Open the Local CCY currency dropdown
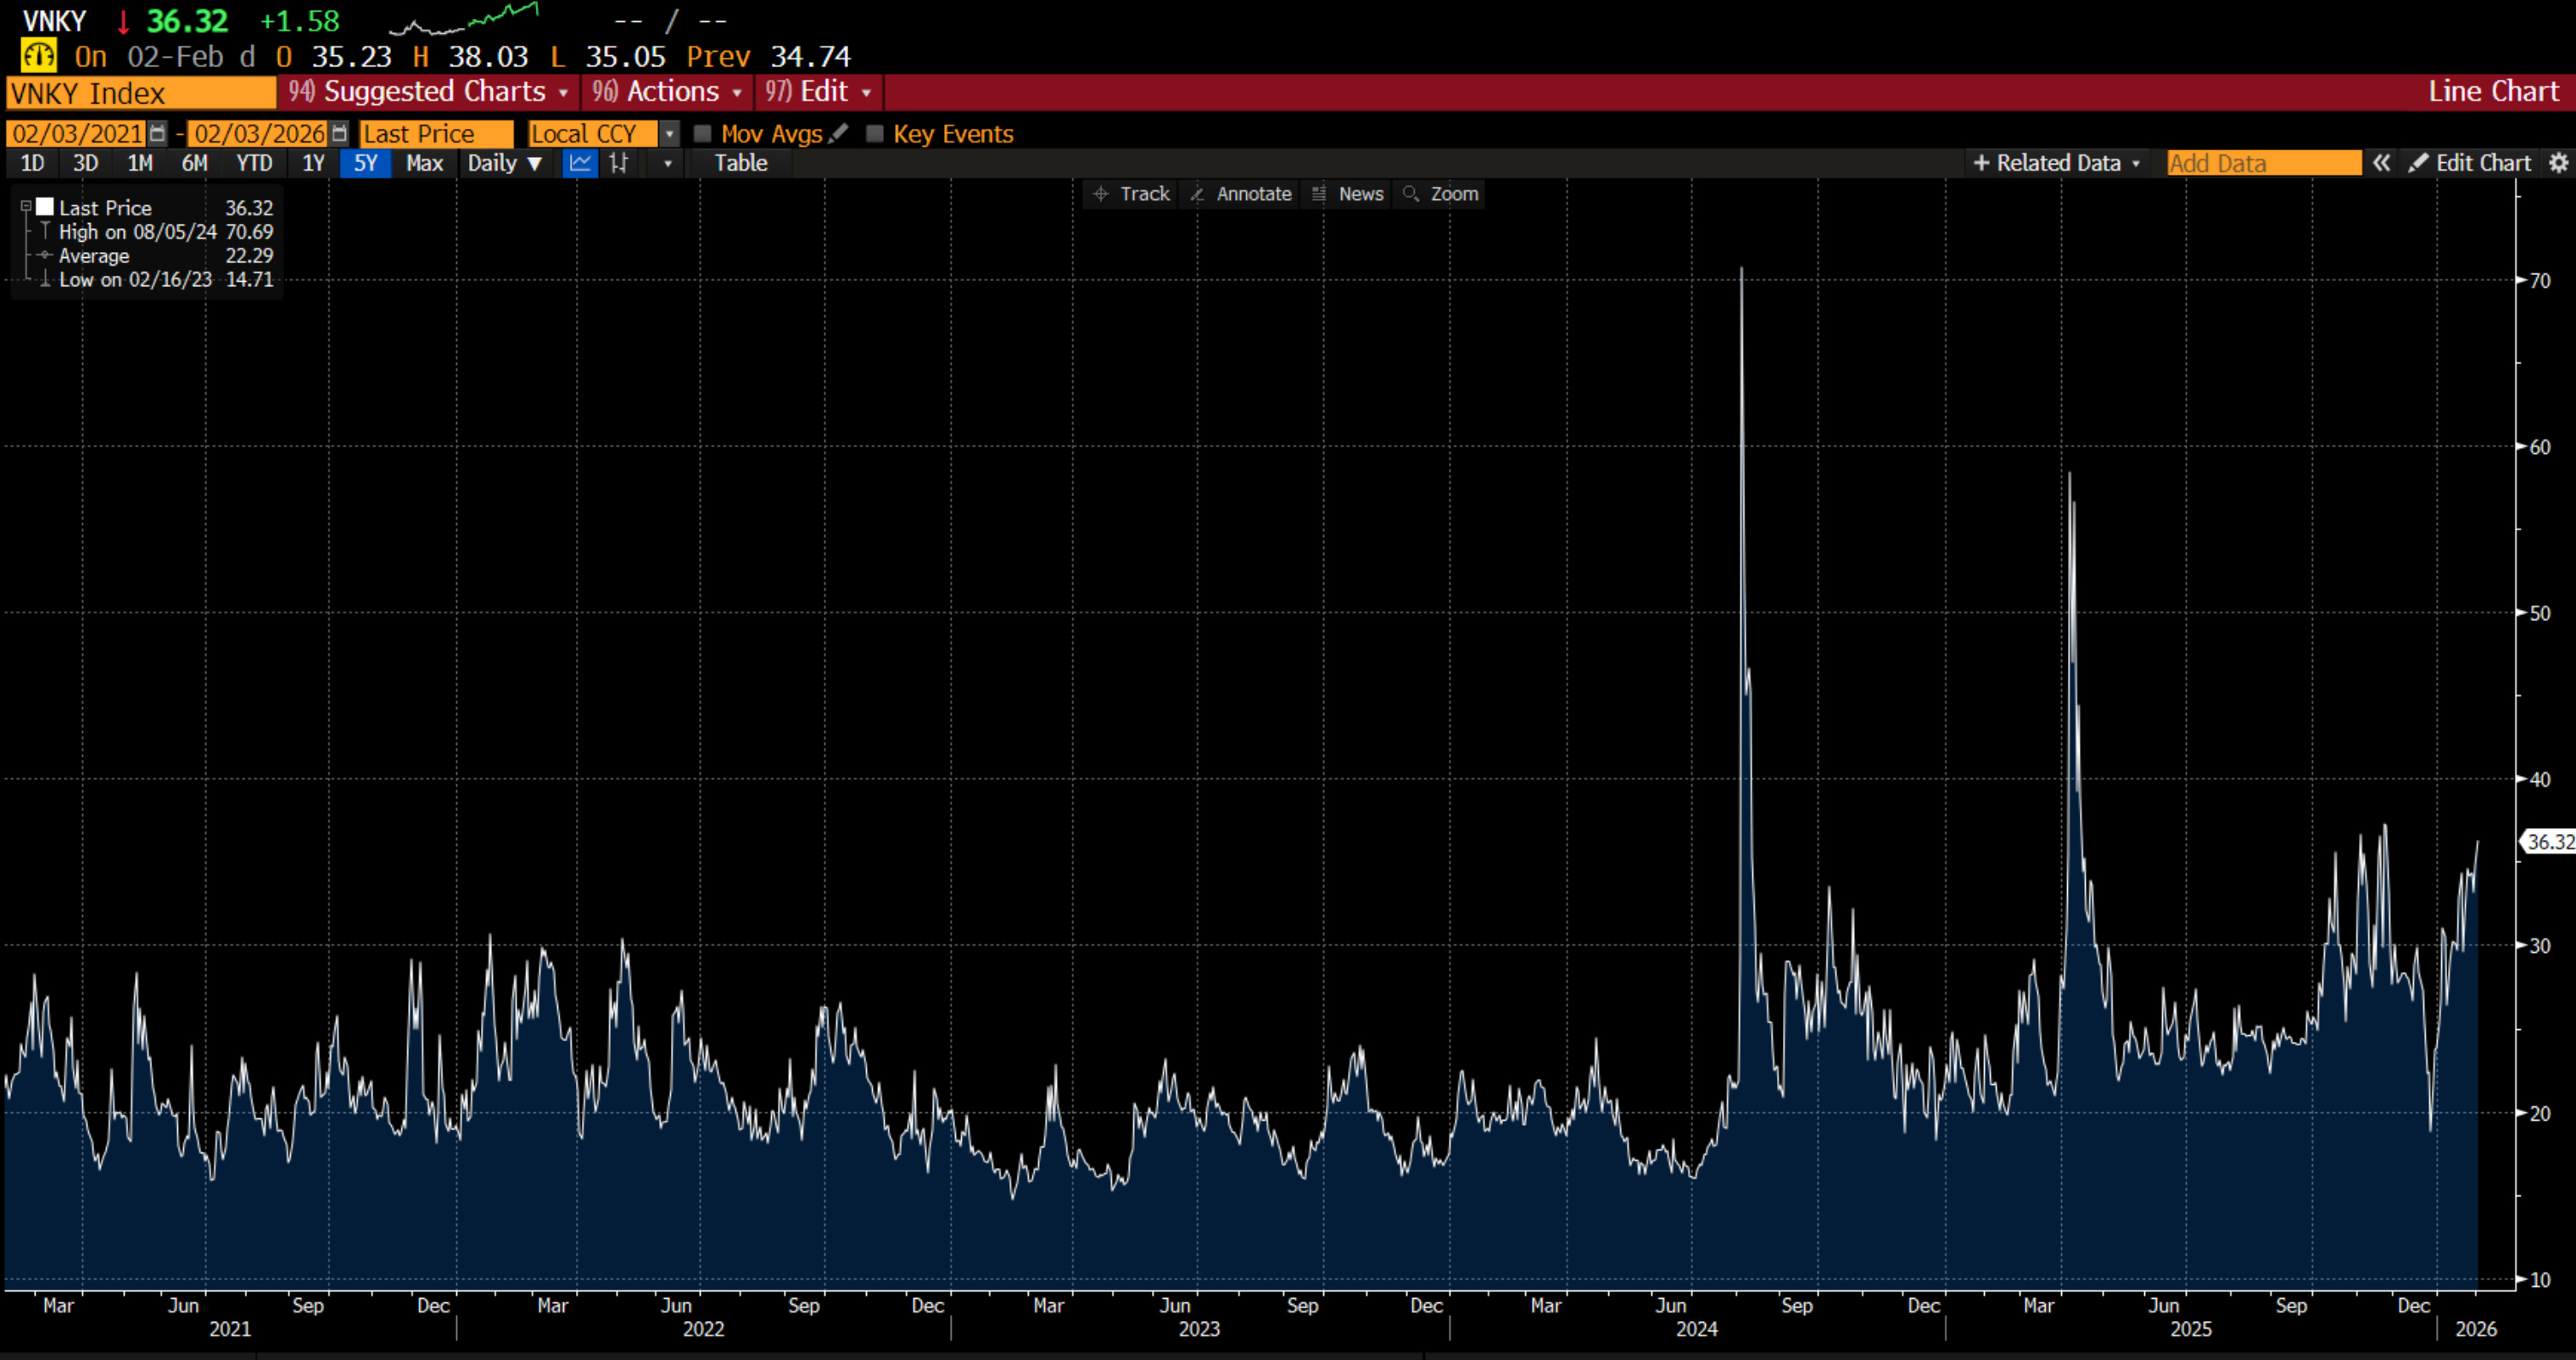The height and width of the screenshot is (1360, 2576). click(x=669, y=133)
